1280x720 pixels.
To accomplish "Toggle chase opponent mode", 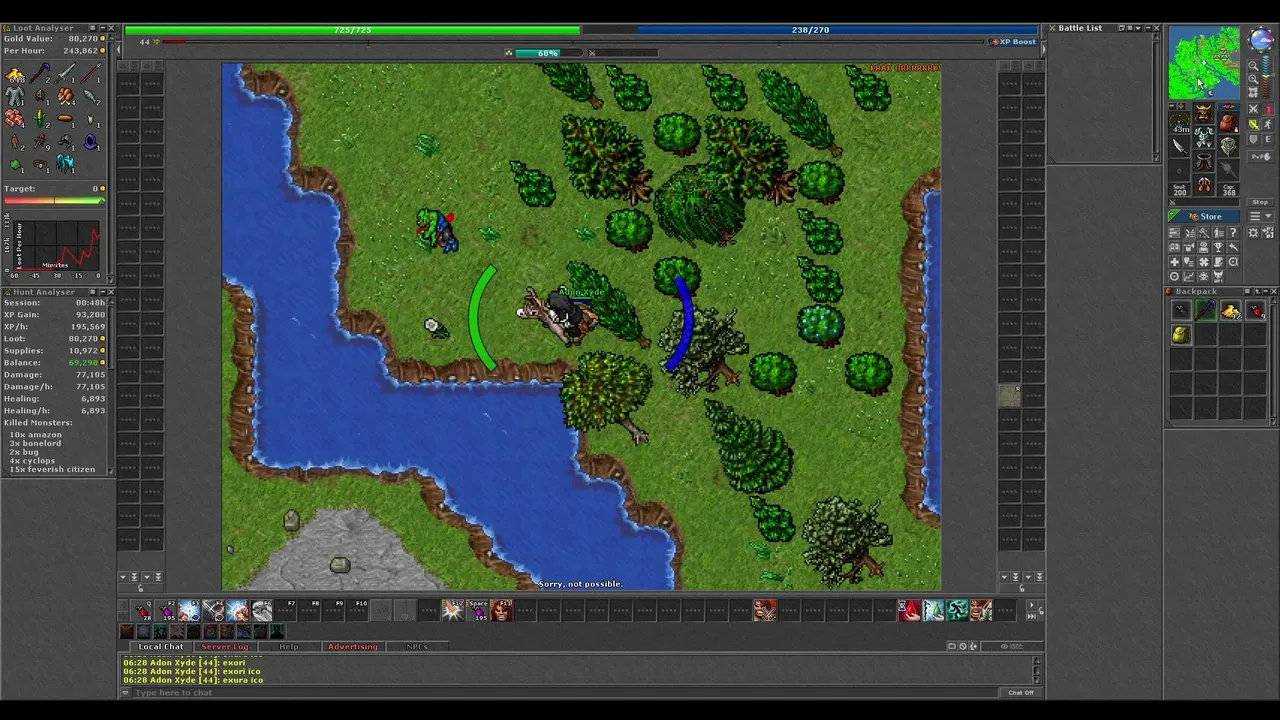I will [1268, 124].
